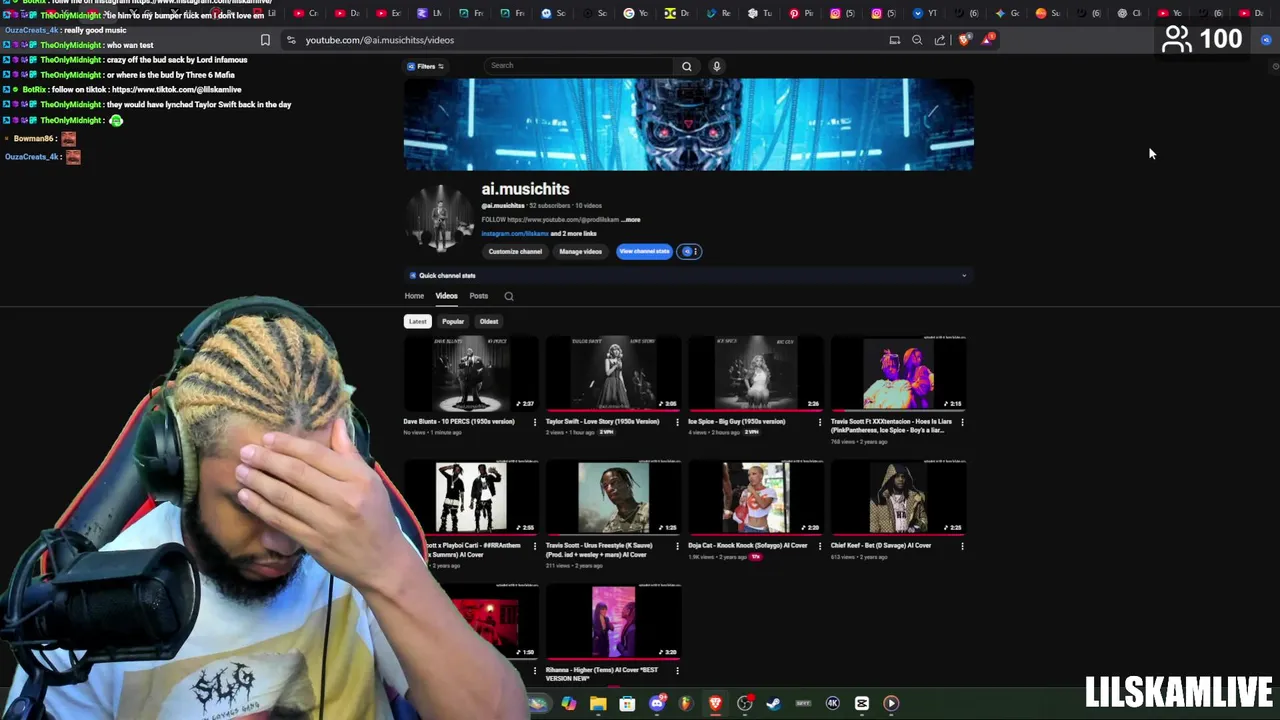Open the Doja Cat Knock Knock thumbnail
This screenshot has width=1280, height=720.
(x=756, y=498)
